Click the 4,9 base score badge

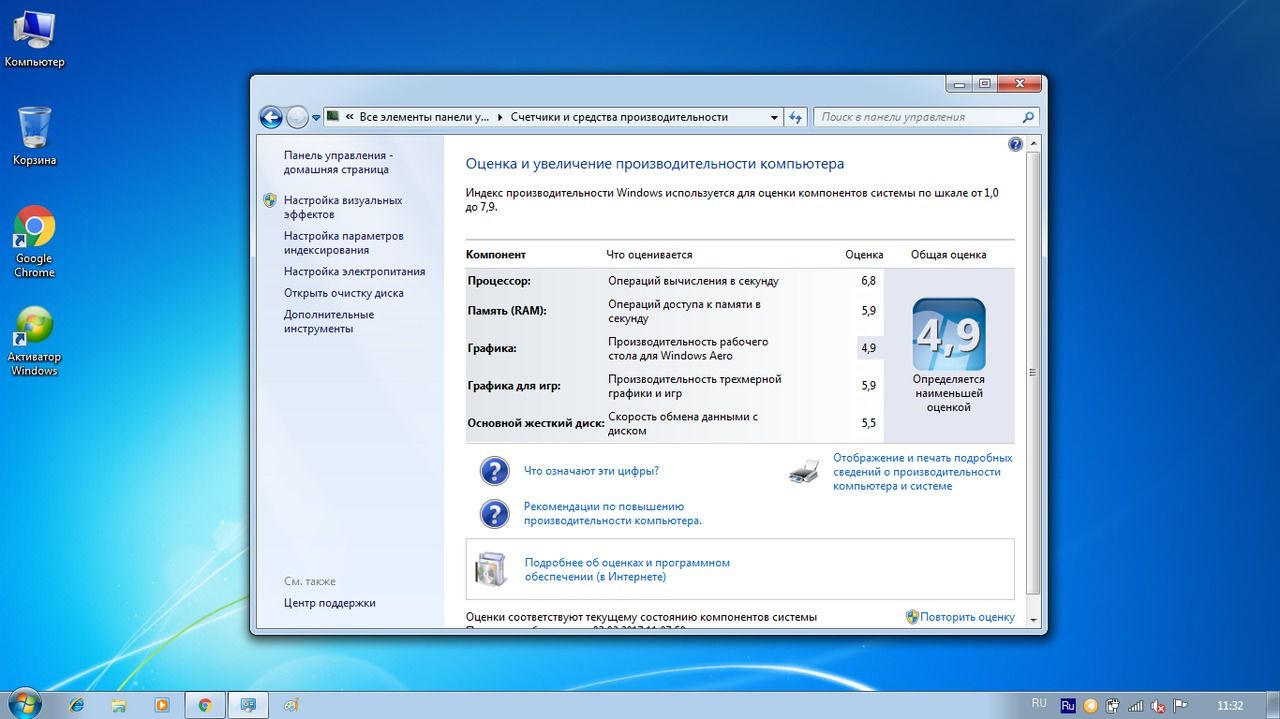click(948, 335)
